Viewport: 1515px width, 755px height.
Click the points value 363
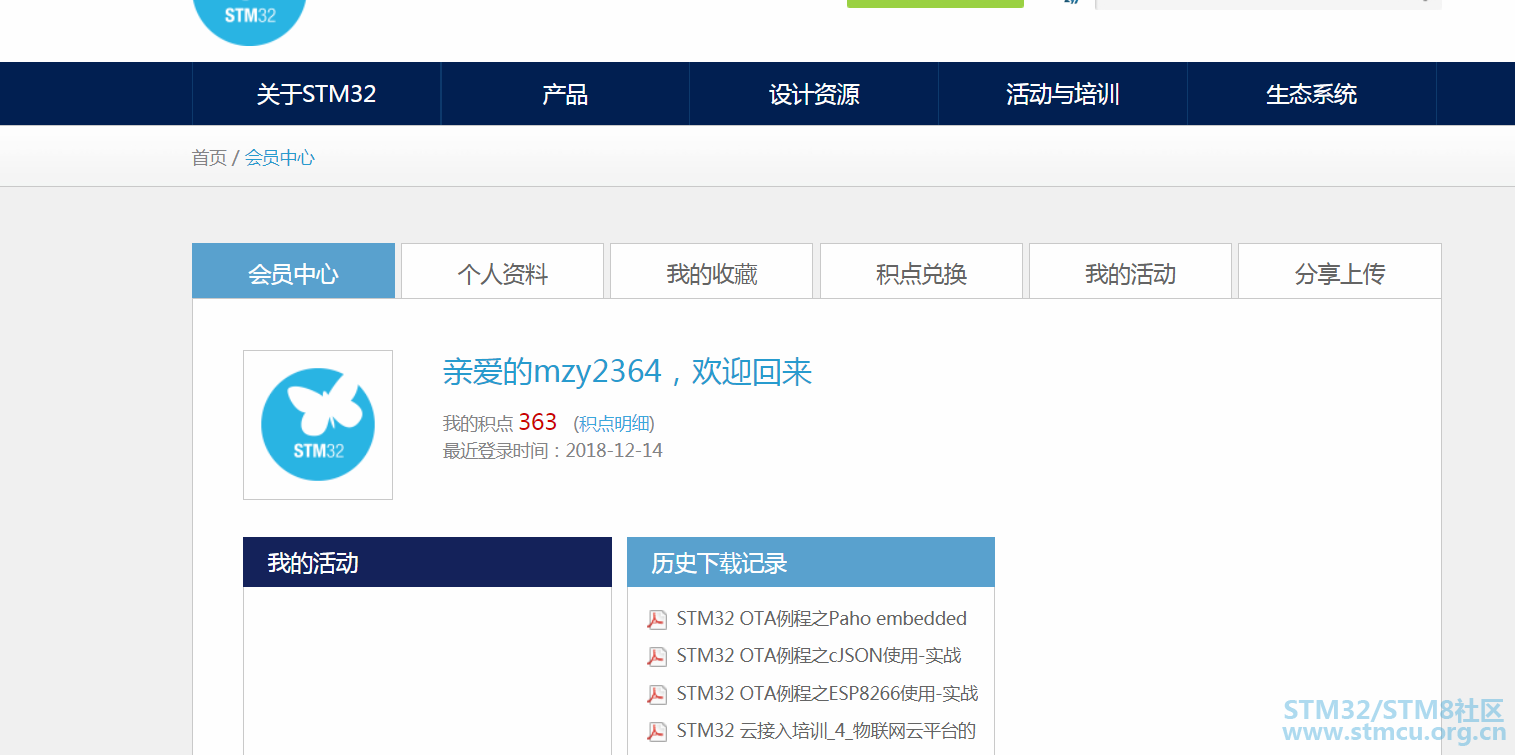[538, 422]
